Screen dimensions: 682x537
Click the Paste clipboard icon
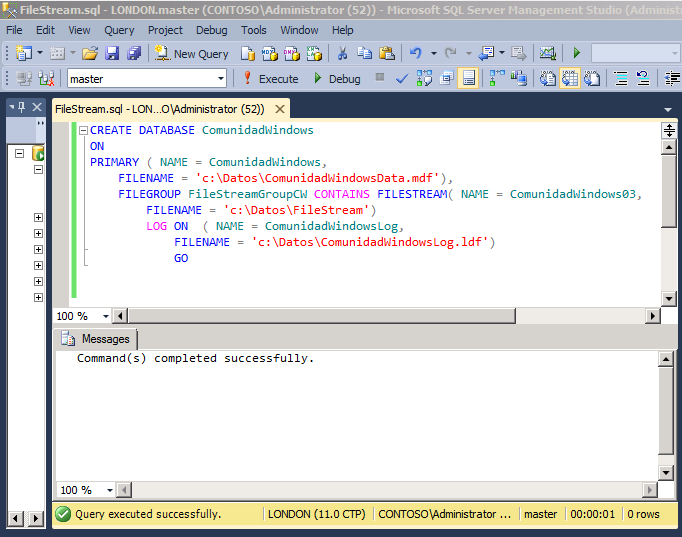(x=387, y=53)
